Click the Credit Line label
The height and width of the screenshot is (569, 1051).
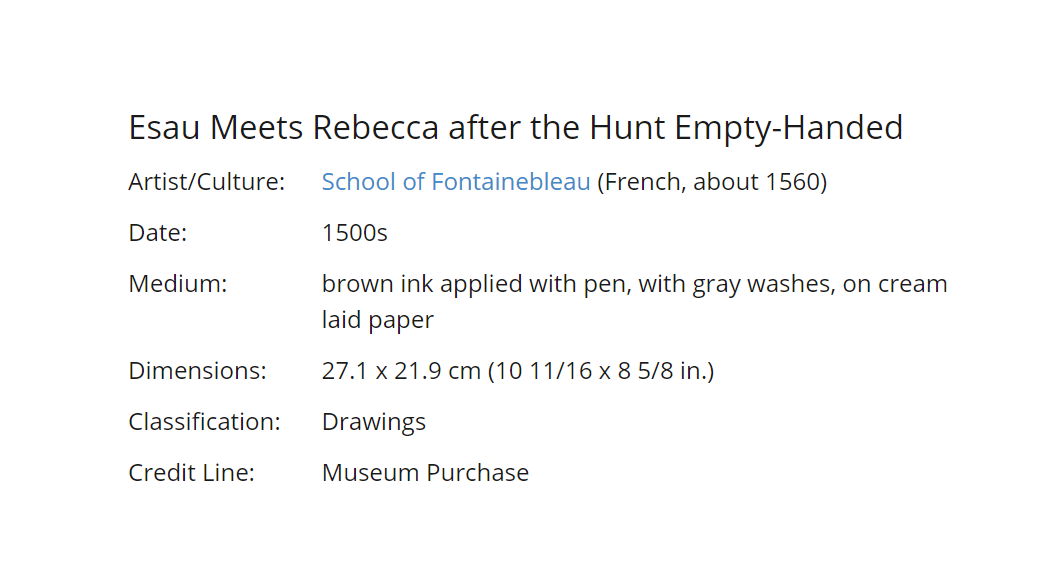point(191,472)
